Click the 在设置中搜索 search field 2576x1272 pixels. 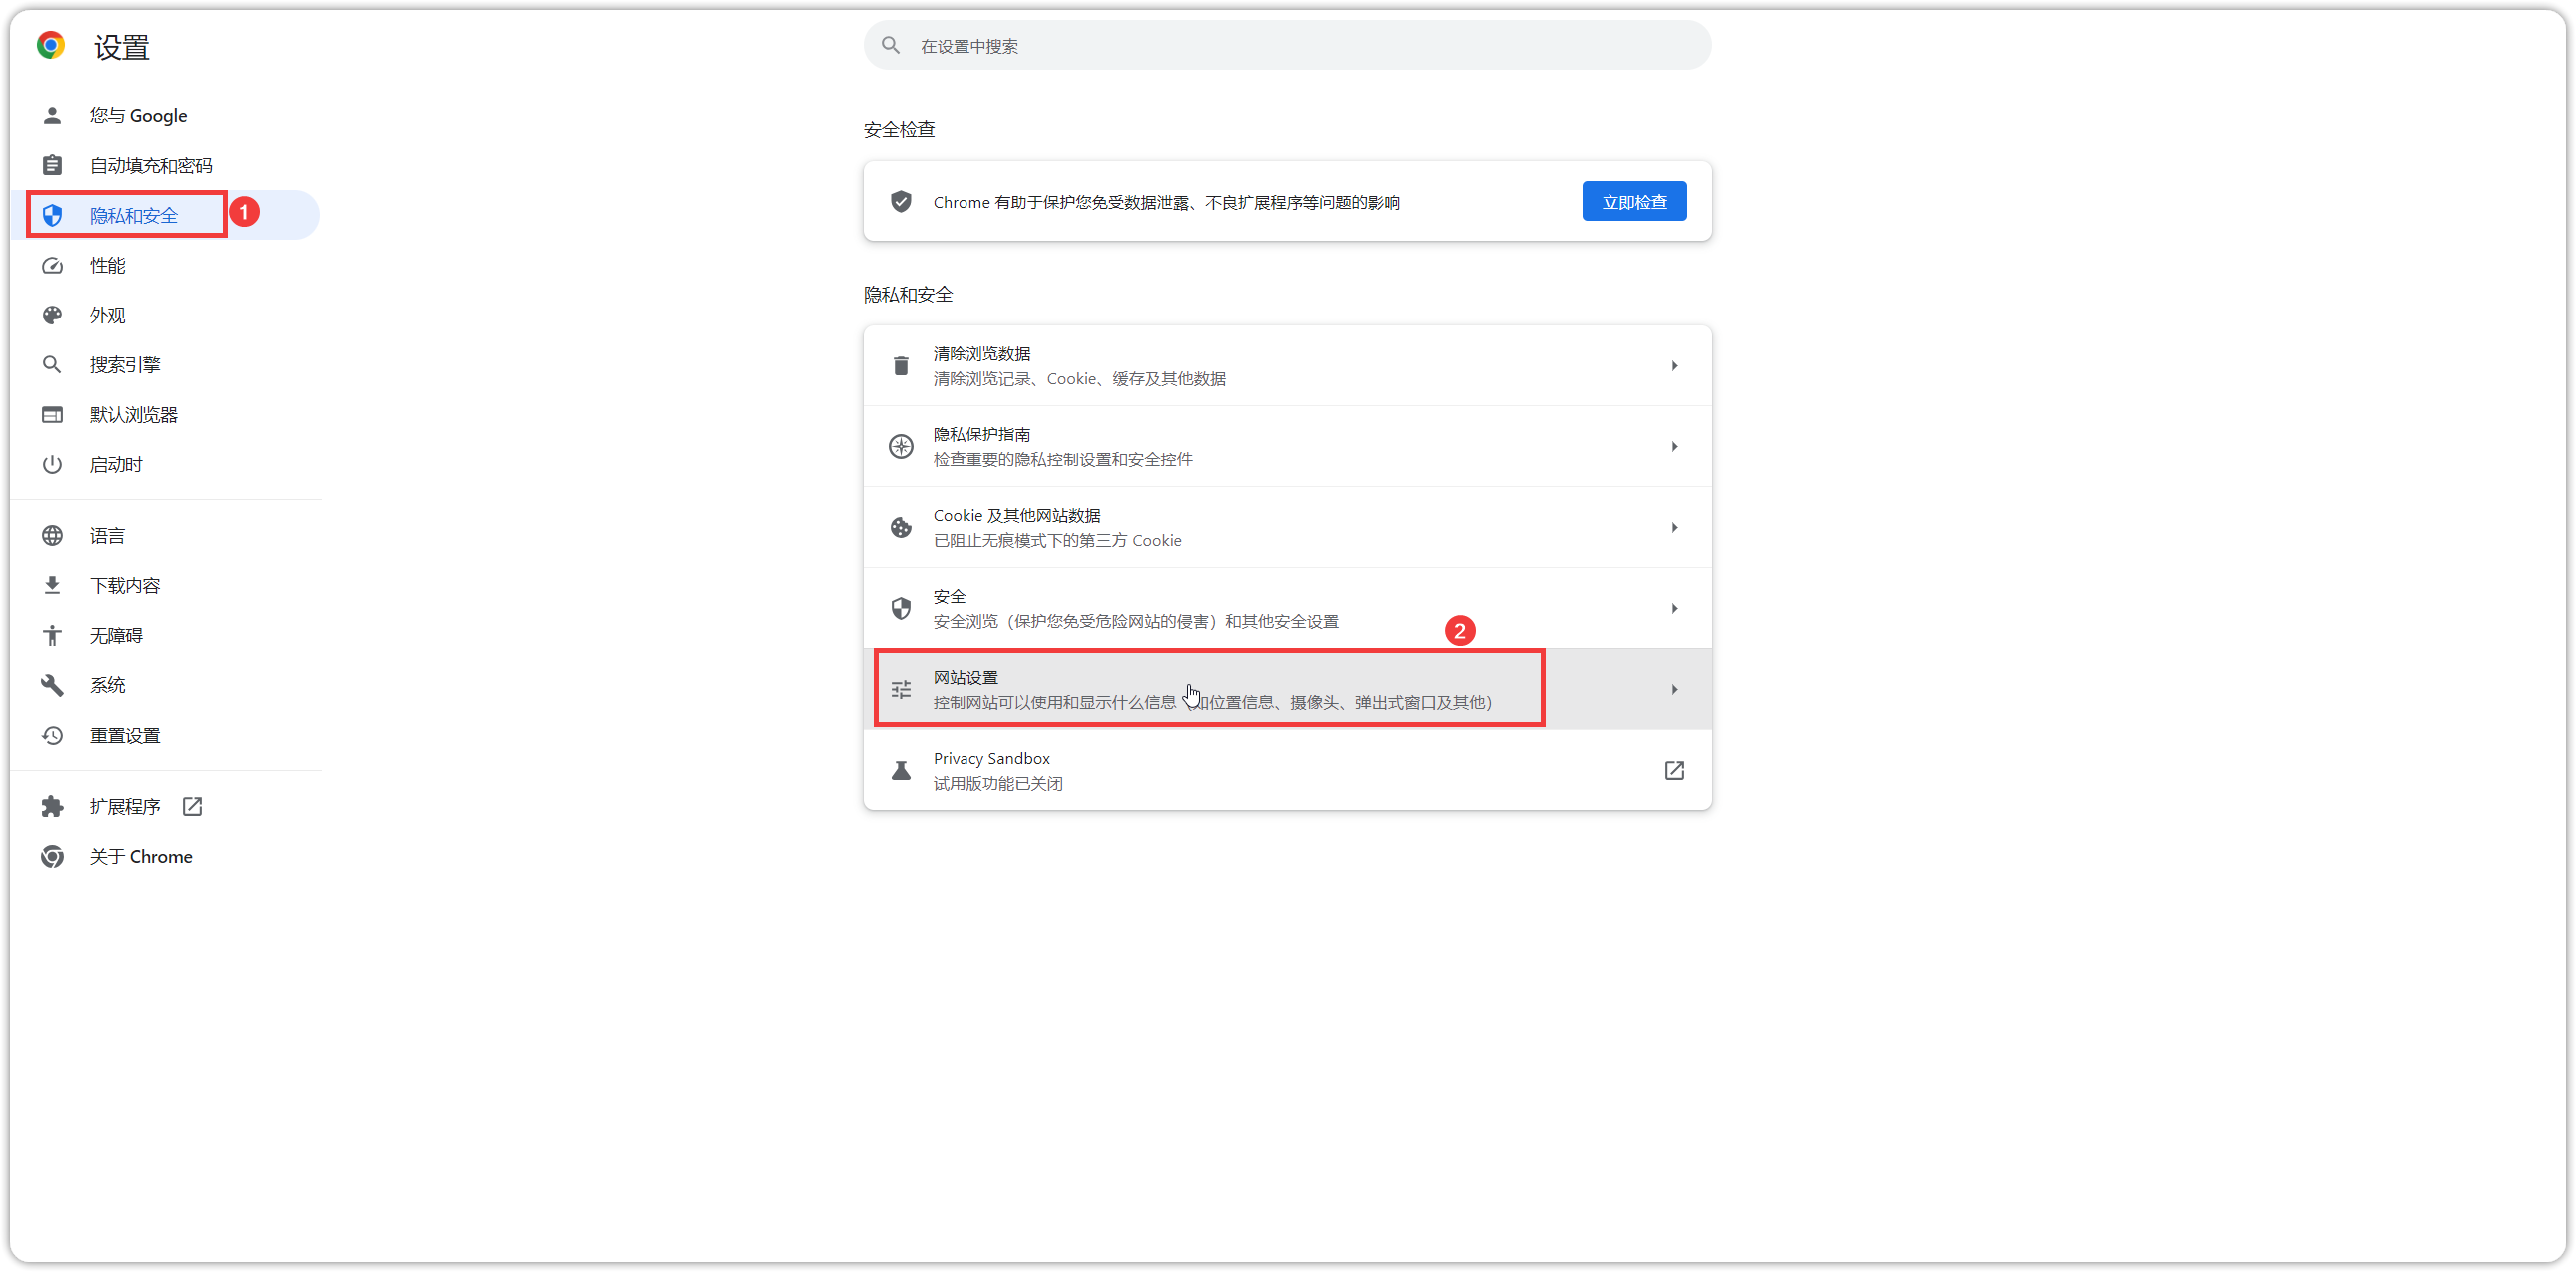click(1287, 46)
